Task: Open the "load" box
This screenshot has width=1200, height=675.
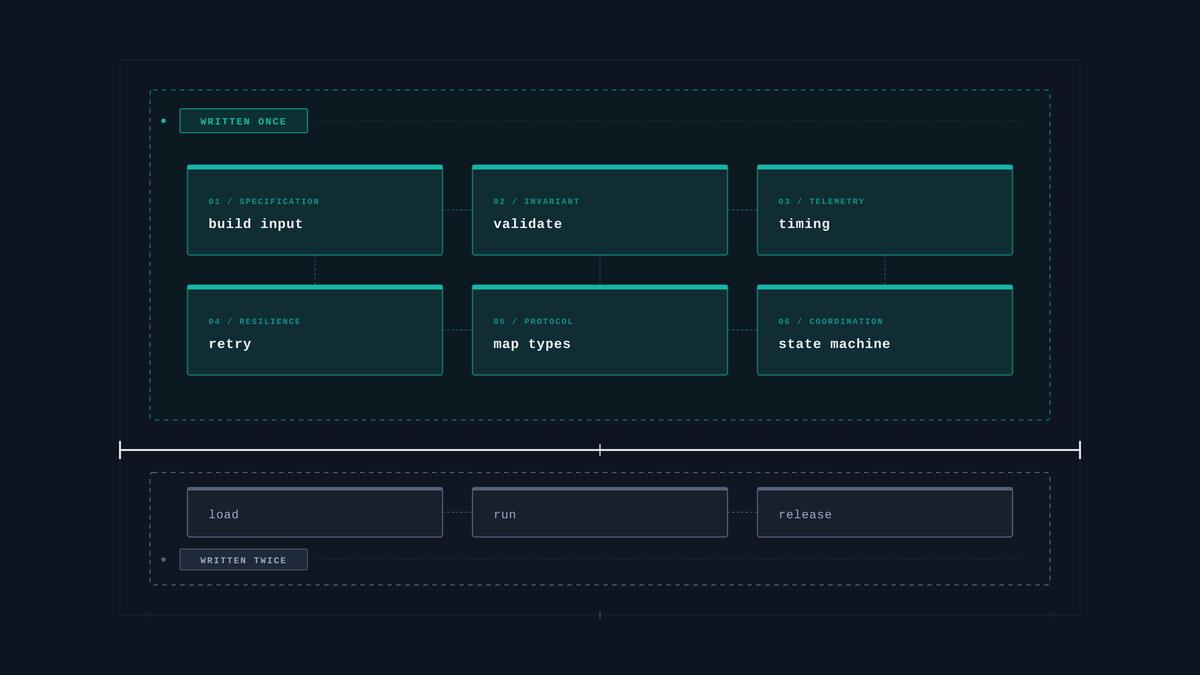Action: click(315, 513)
